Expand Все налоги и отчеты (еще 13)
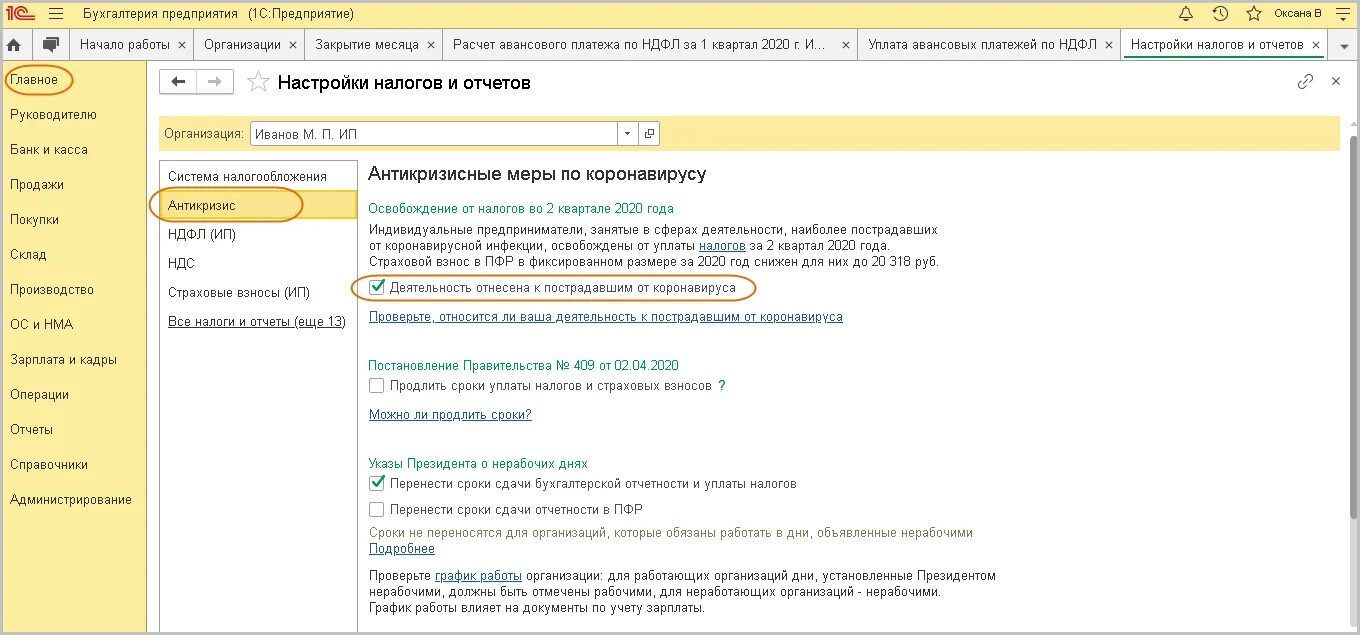 (256, 321)
